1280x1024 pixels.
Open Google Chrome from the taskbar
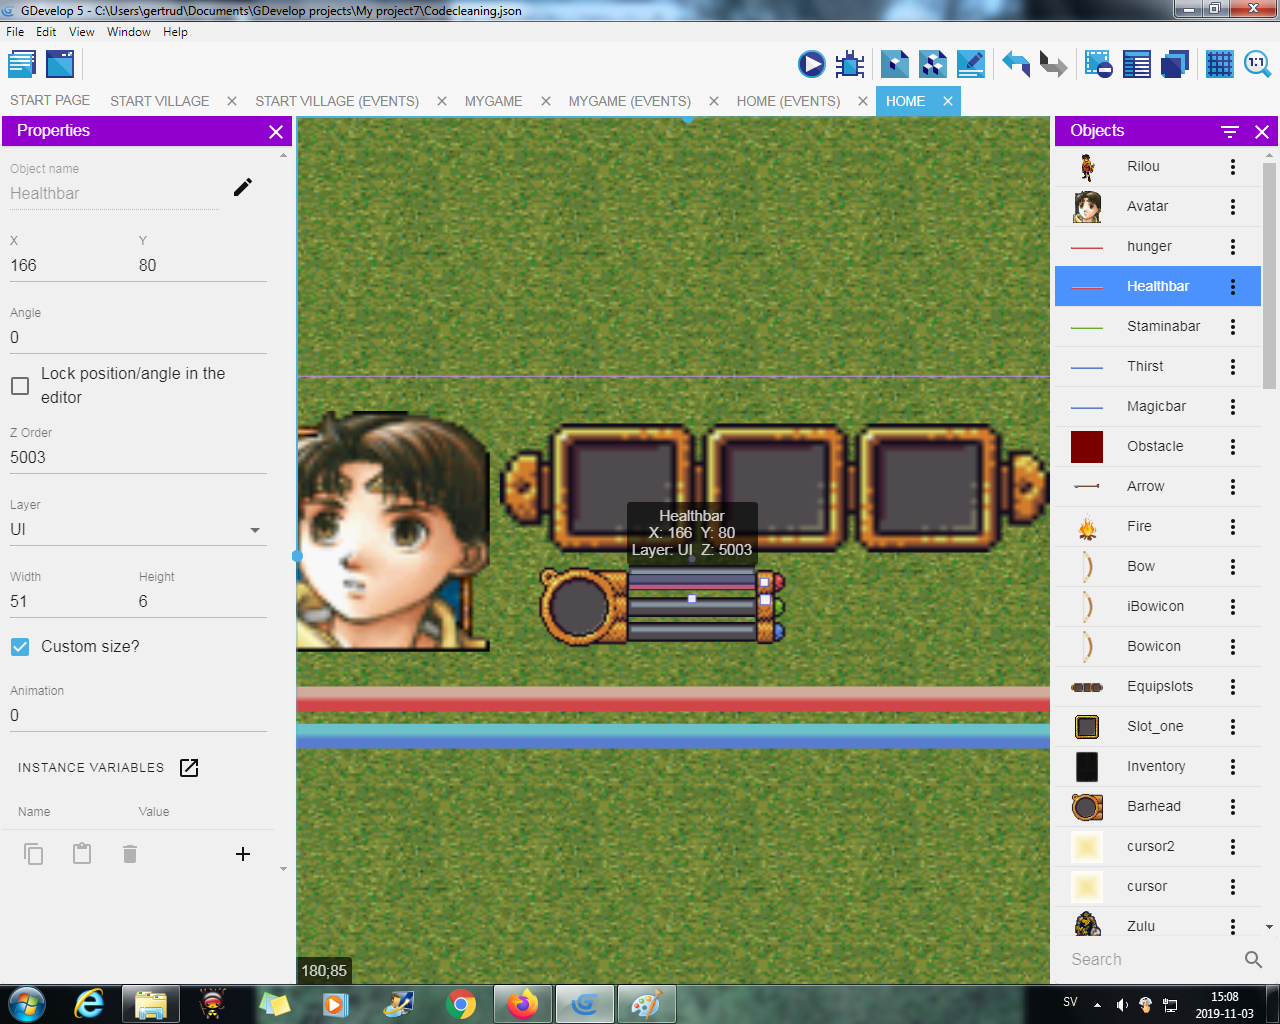coord(461,1004)
